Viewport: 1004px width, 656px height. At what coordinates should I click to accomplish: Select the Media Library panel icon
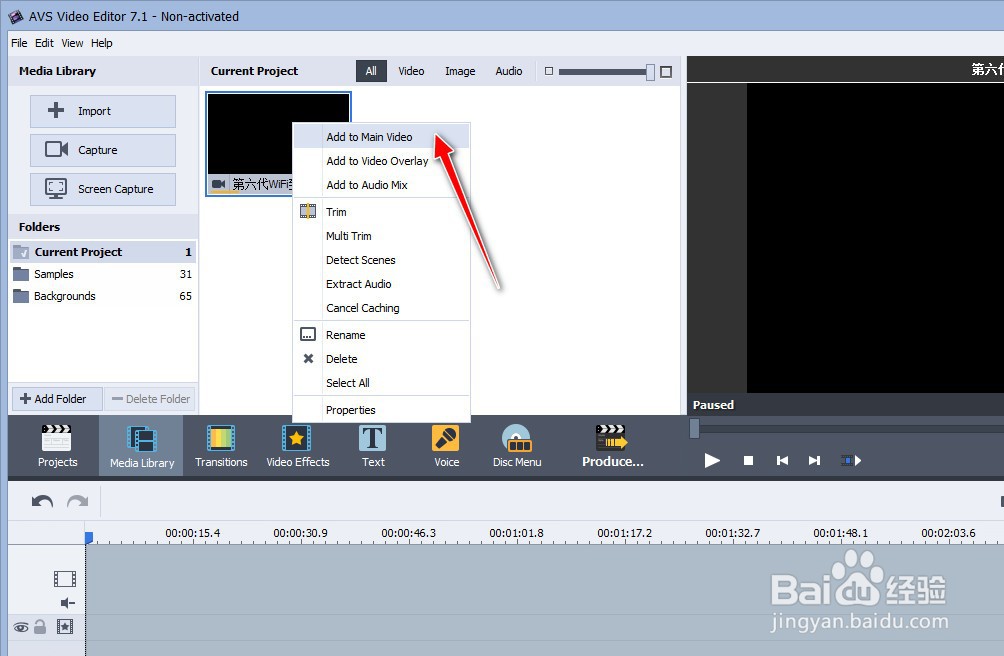pyautogui.click(x=141, y=445)
